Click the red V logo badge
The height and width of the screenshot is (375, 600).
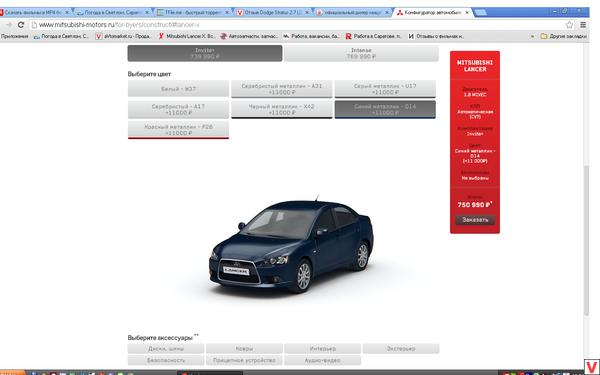[592, 367]
